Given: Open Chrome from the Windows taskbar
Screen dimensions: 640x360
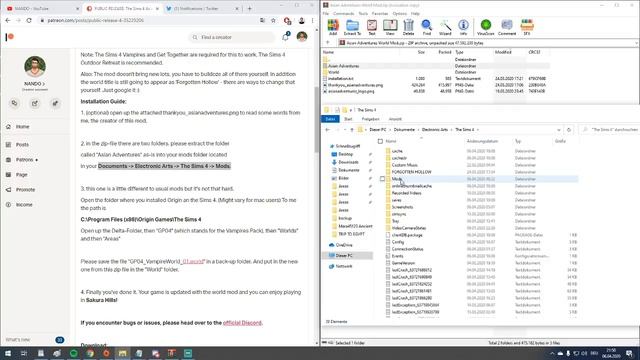Looking at the screenshot, I should click(x=90, y=353).
